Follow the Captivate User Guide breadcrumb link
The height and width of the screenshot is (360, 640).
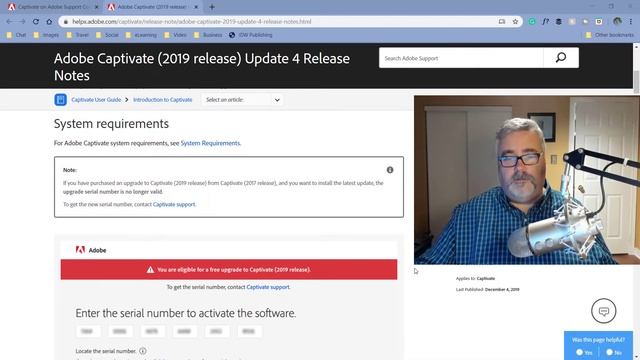click(x=96, y=100)
